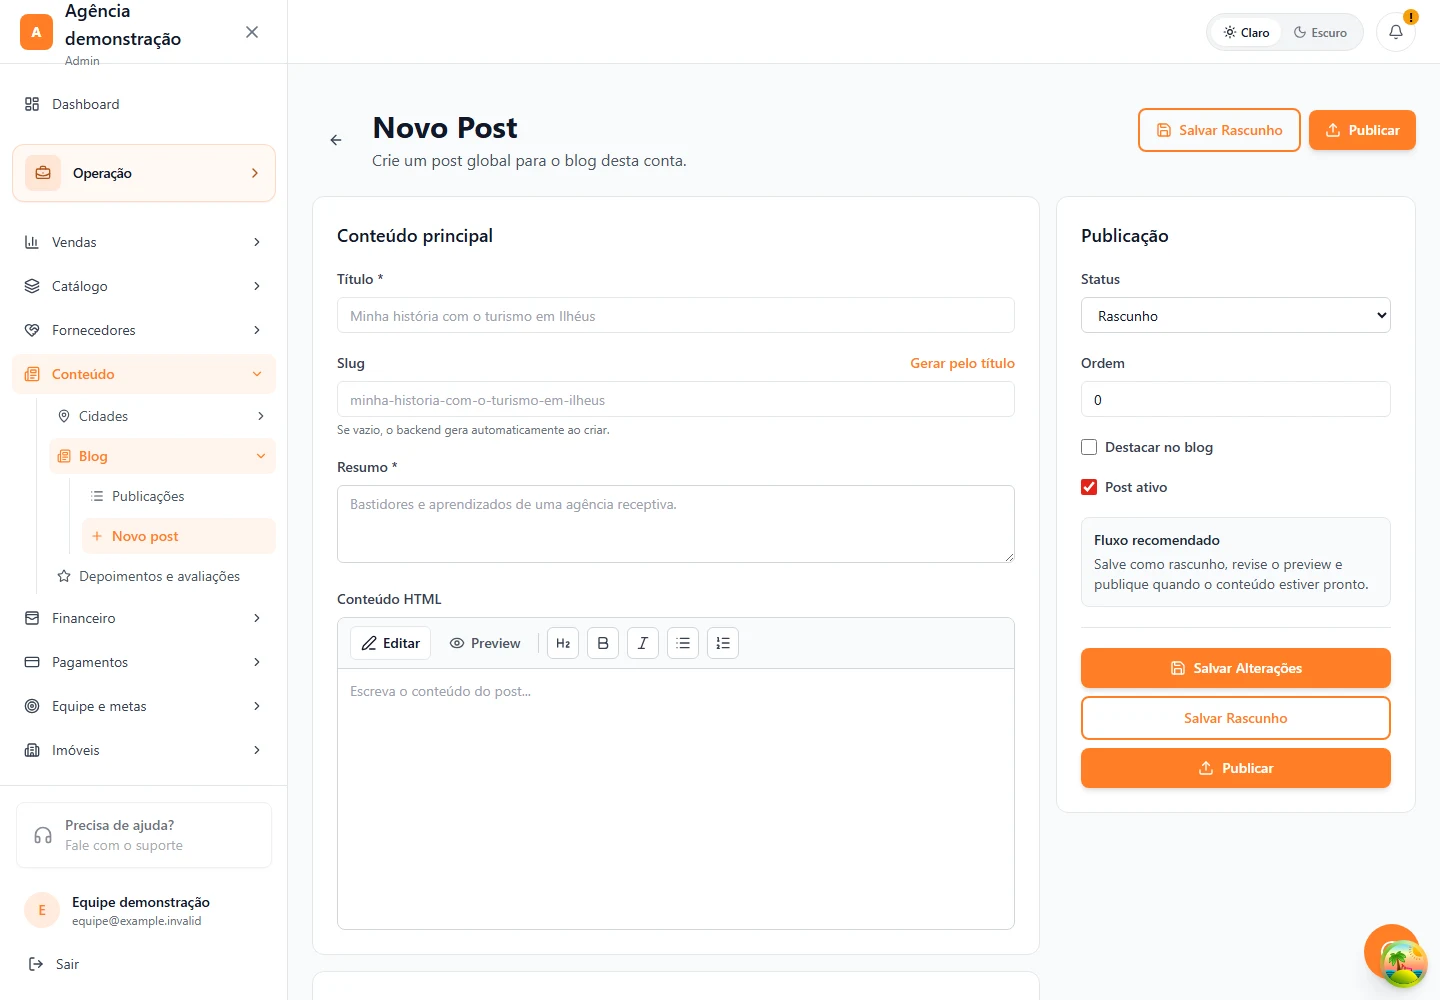Expand the Cidades submenu chevron

tap(261, 416)
